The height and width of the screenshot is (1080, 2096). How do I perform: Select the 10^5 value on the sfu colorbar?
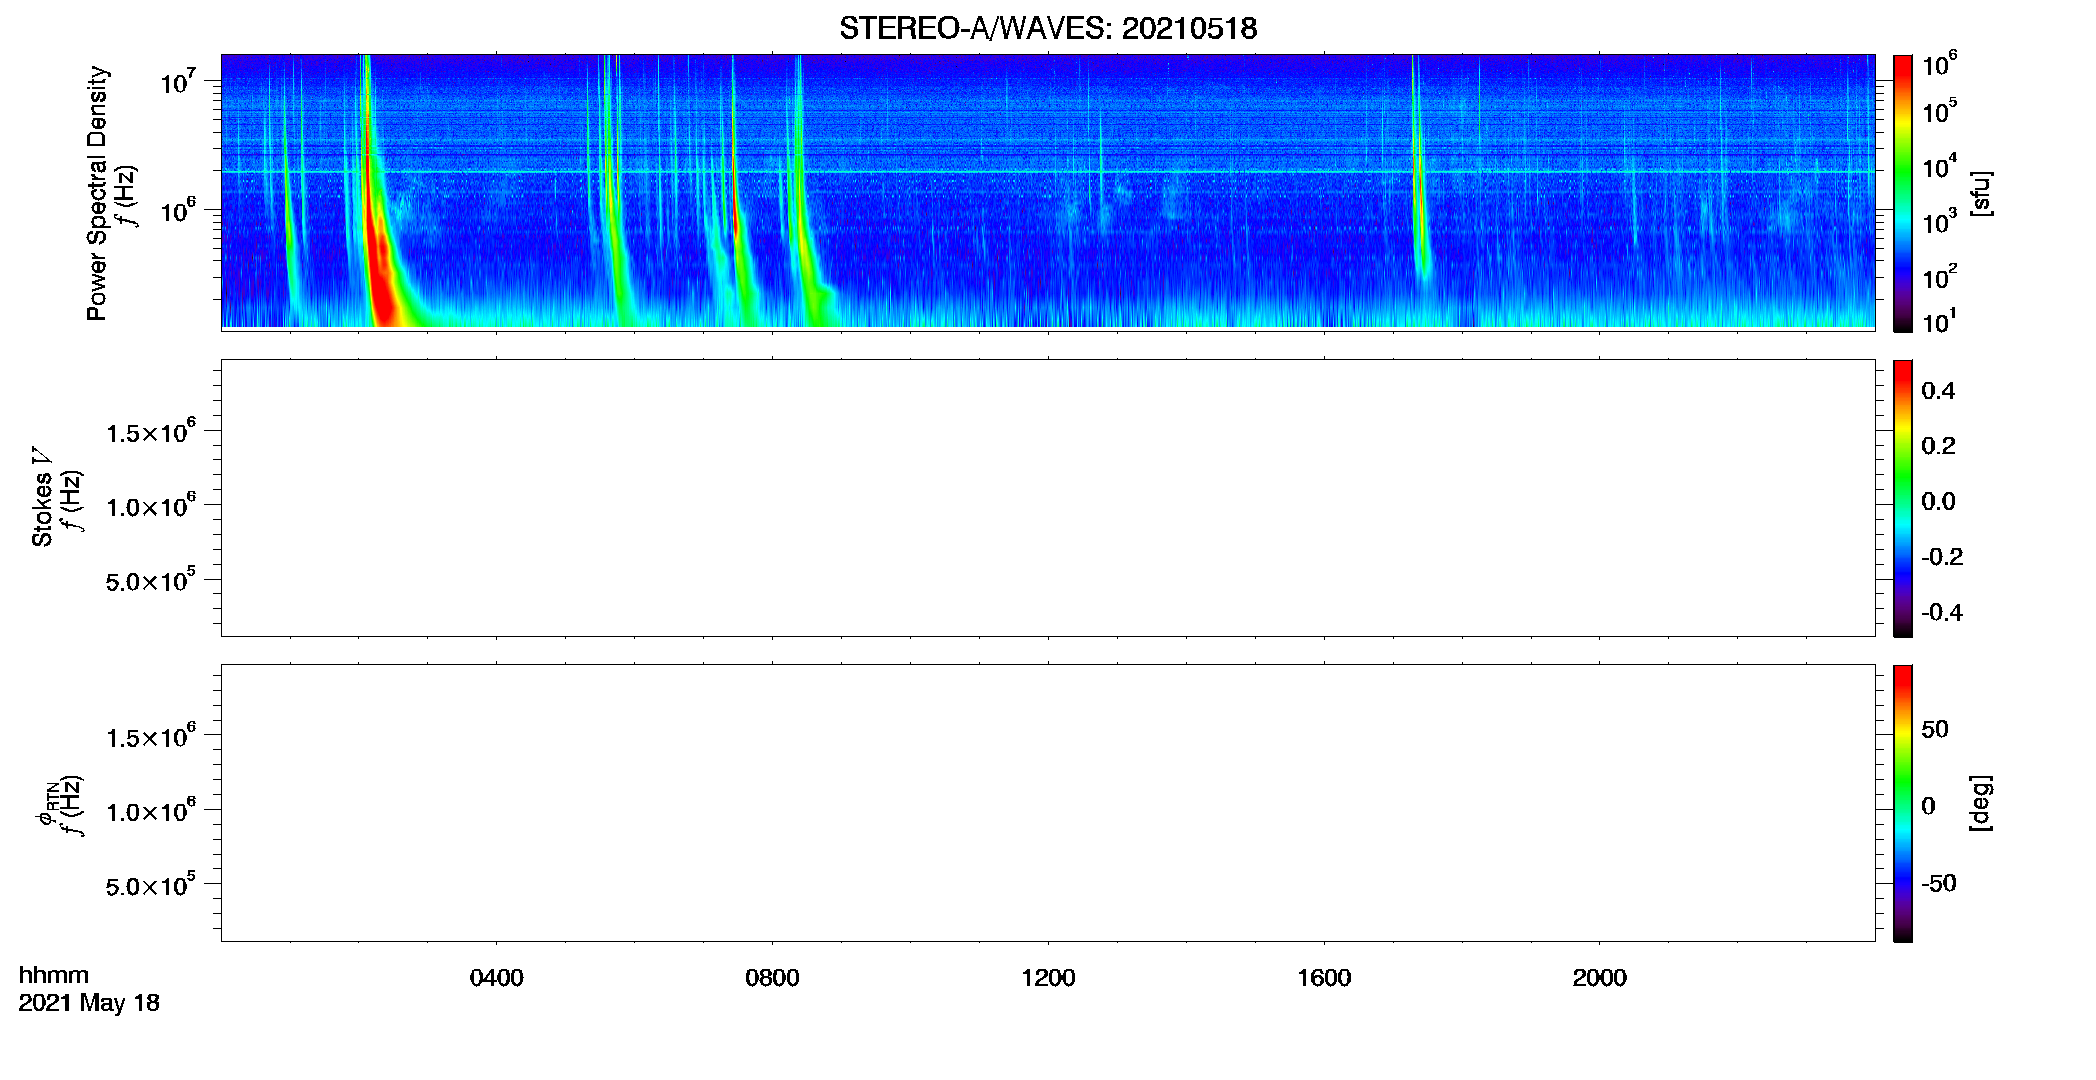1939,111
